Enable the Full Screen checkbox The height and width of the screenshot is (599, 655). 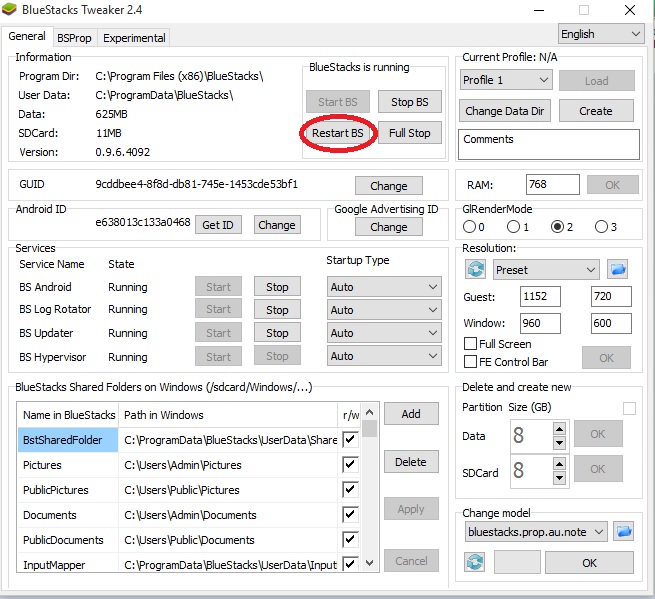470,344
